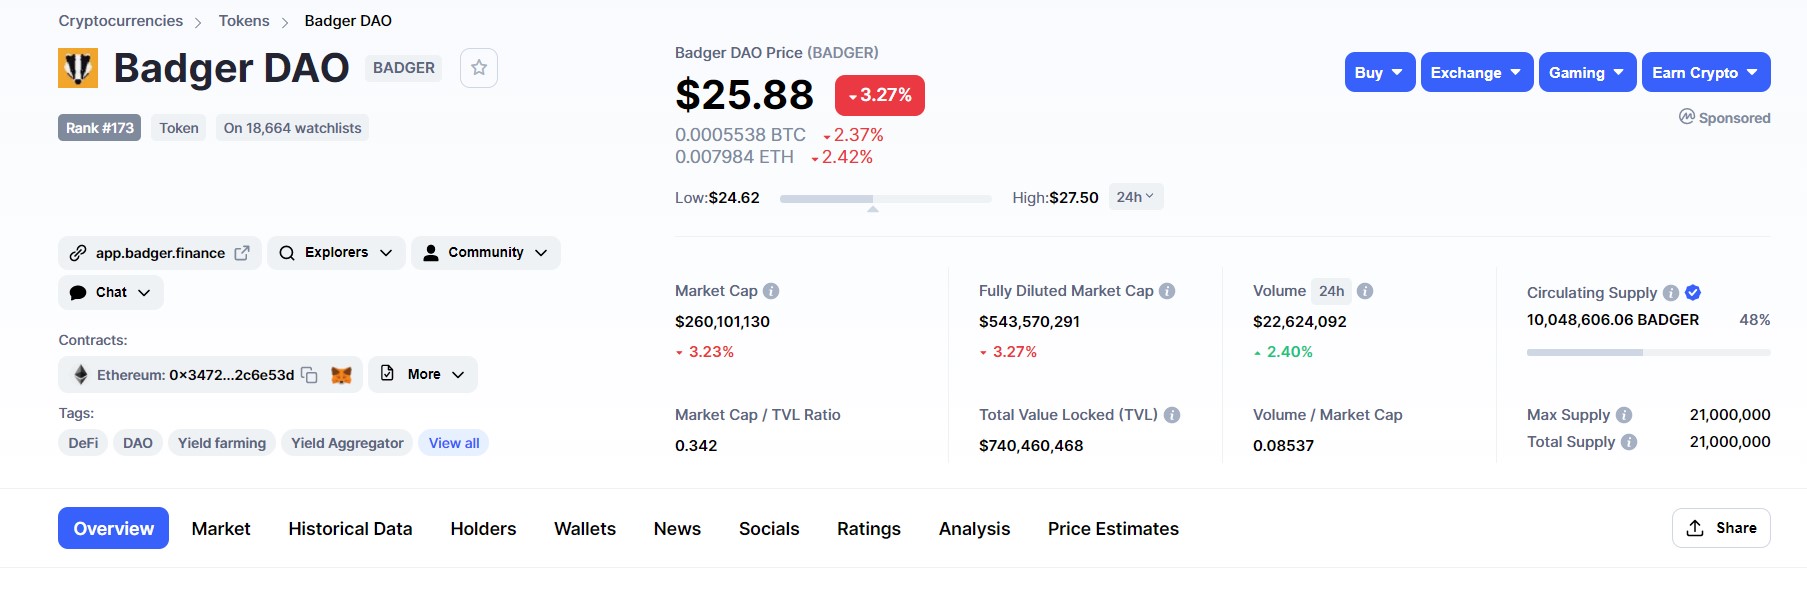Select the Yield farming tag
This screenshot has height=592, width=1807.
(x=221, y=442)
